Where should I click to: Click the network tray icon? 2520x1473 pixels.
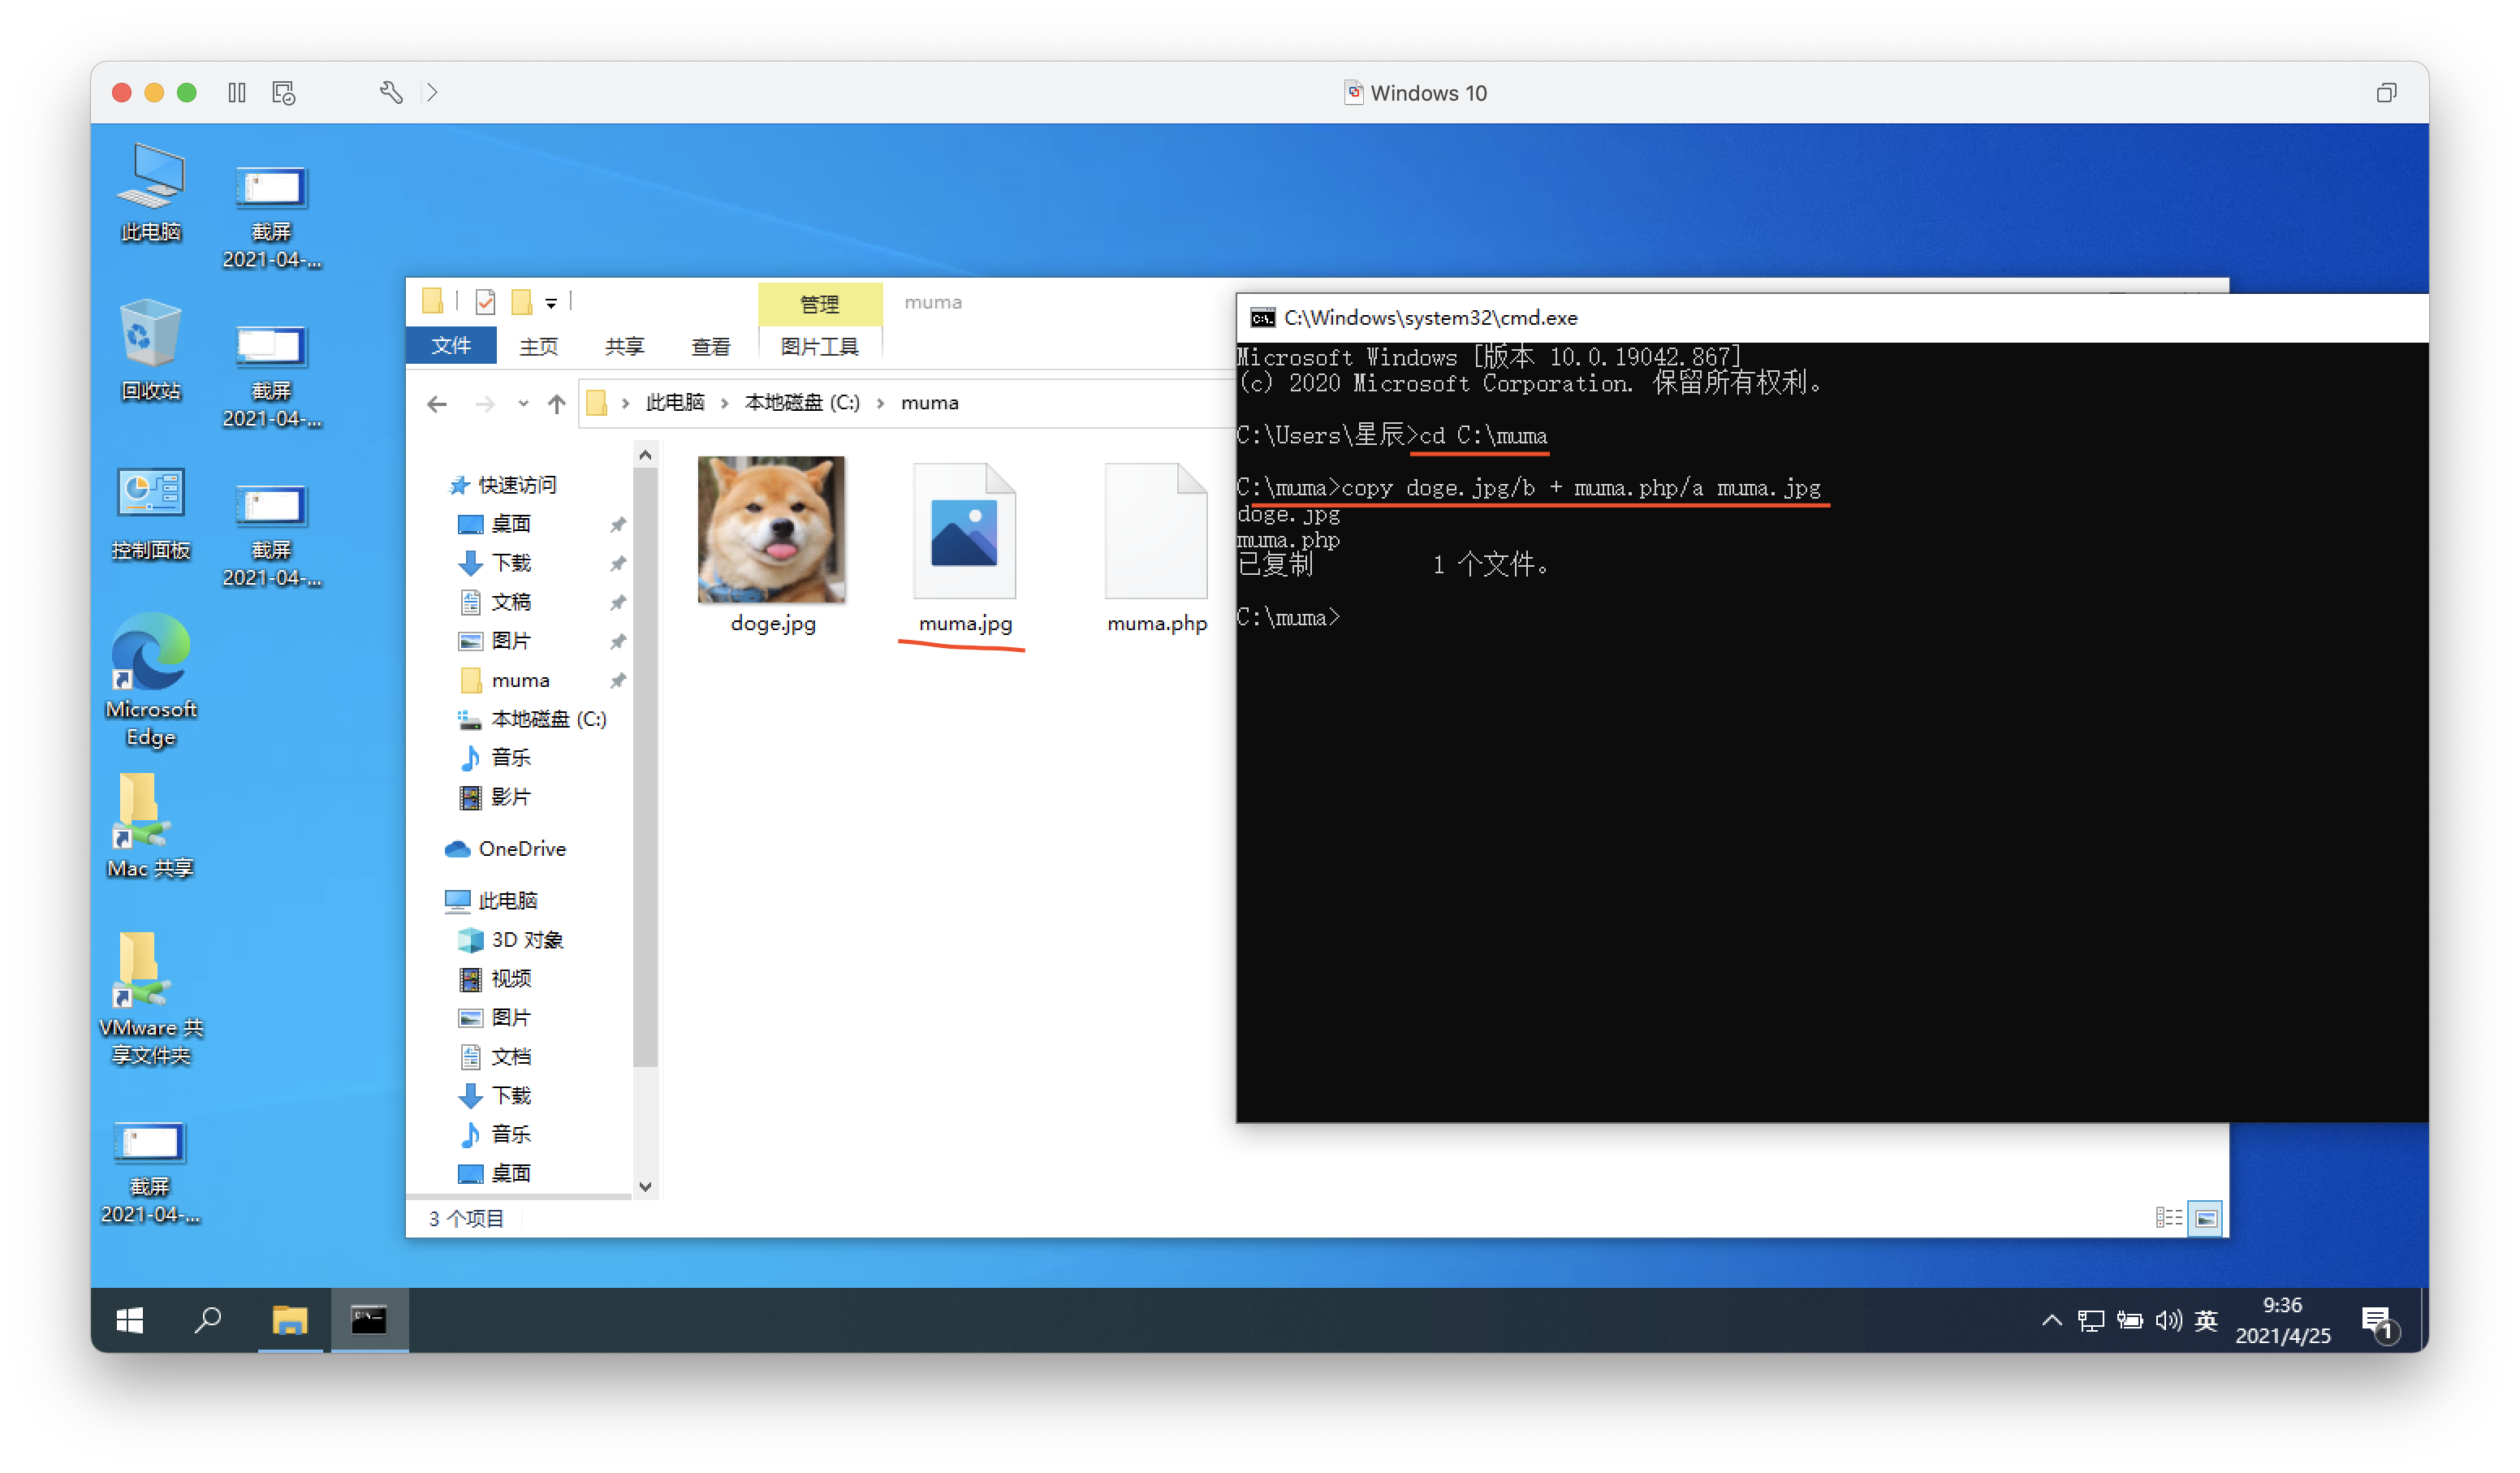pos(2090,1321)
